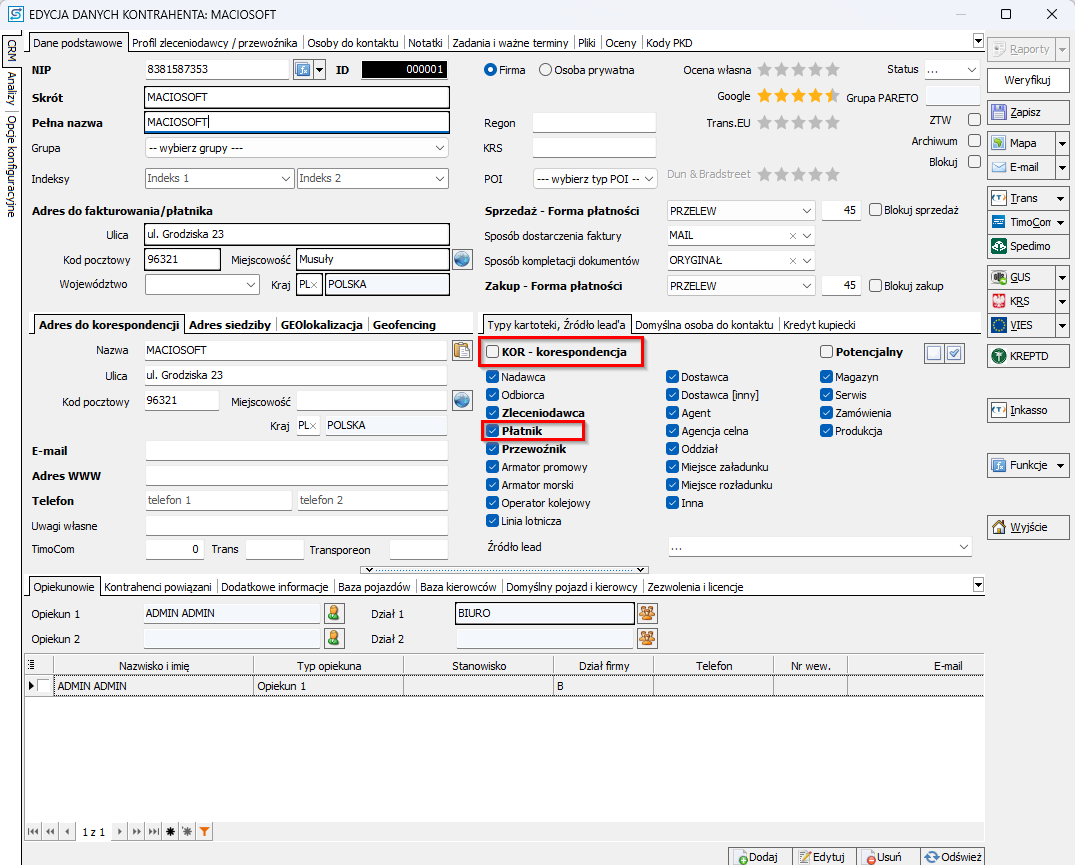Open the Kredyt kupiecki tab

point(819,325)
